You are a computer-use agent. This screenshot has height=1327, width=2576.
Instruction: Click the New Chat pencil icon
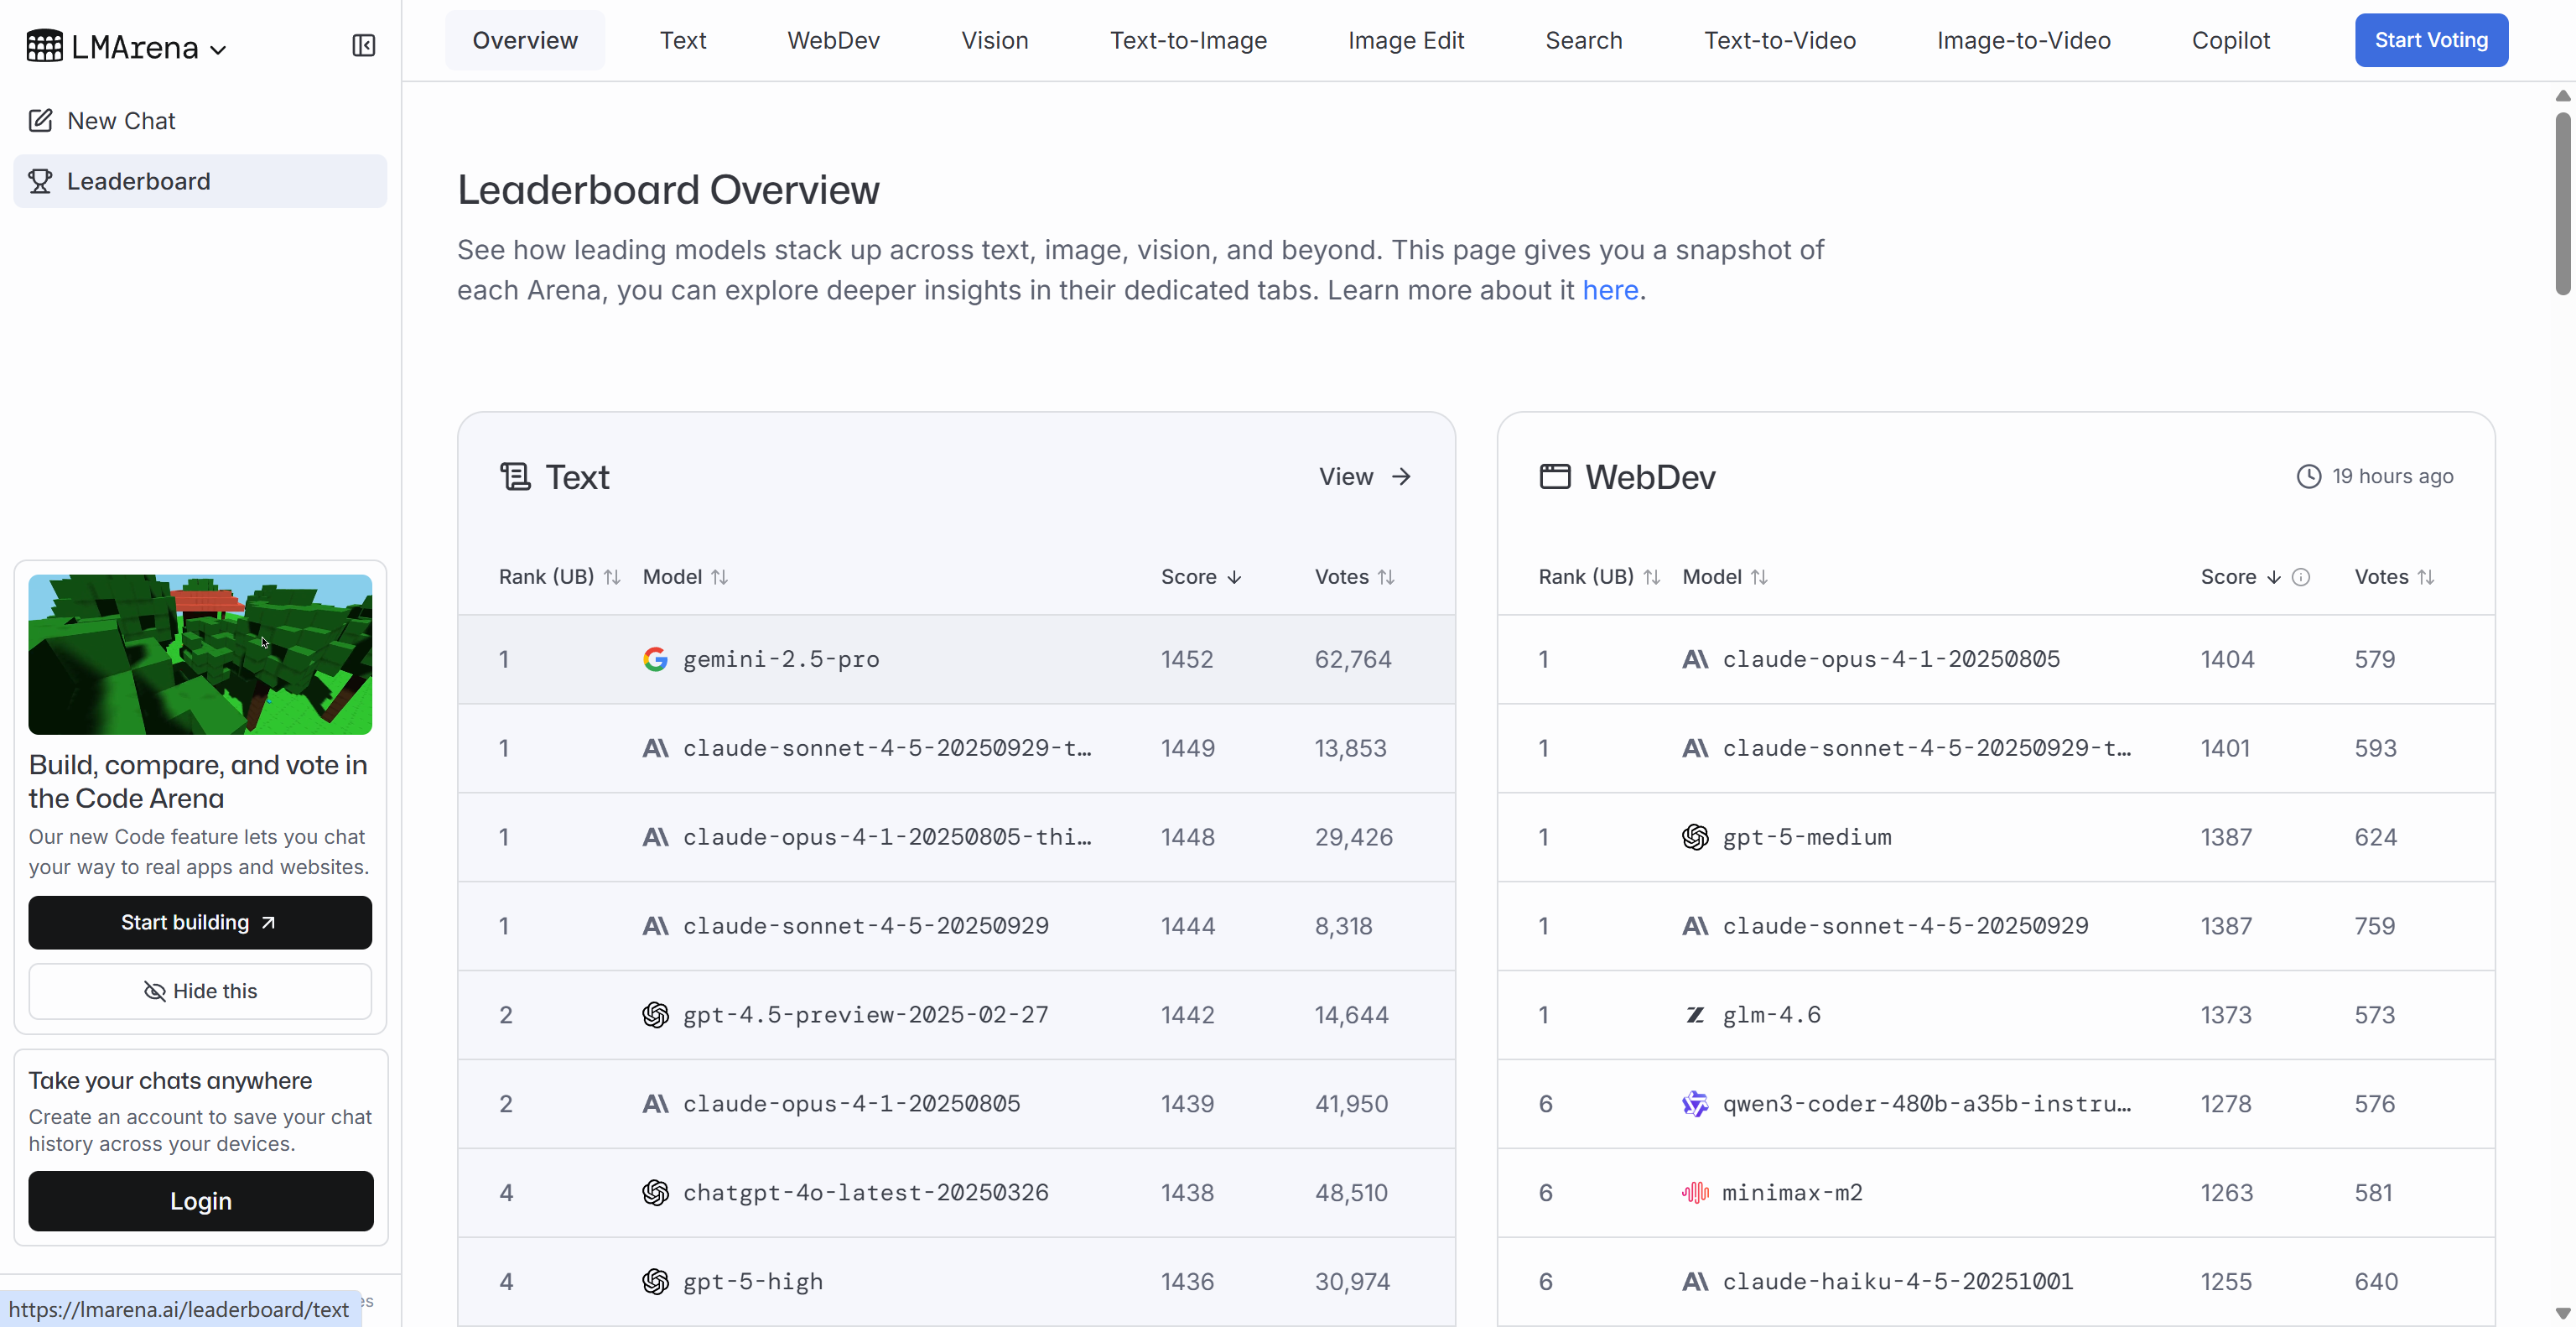click(40, 121)
